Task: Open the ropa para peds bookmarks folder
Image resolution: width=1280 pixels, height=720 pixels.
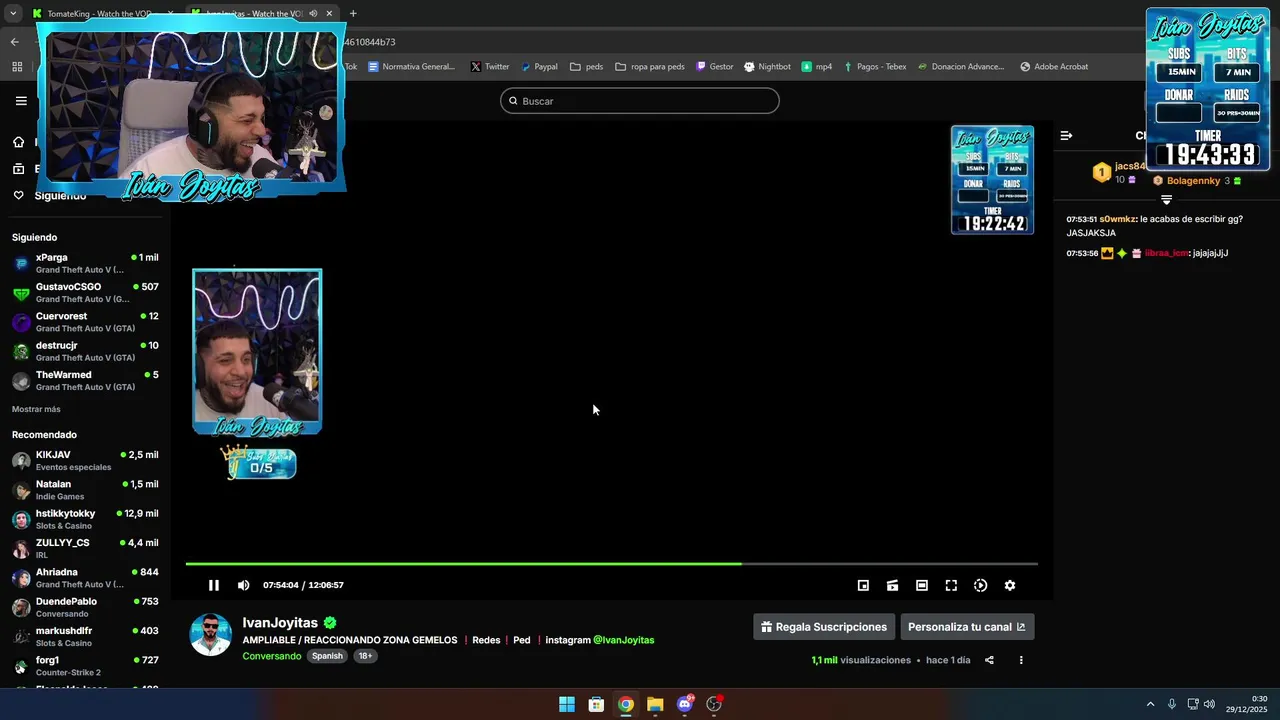Action: pyautogui.click(x=650, y=67)
